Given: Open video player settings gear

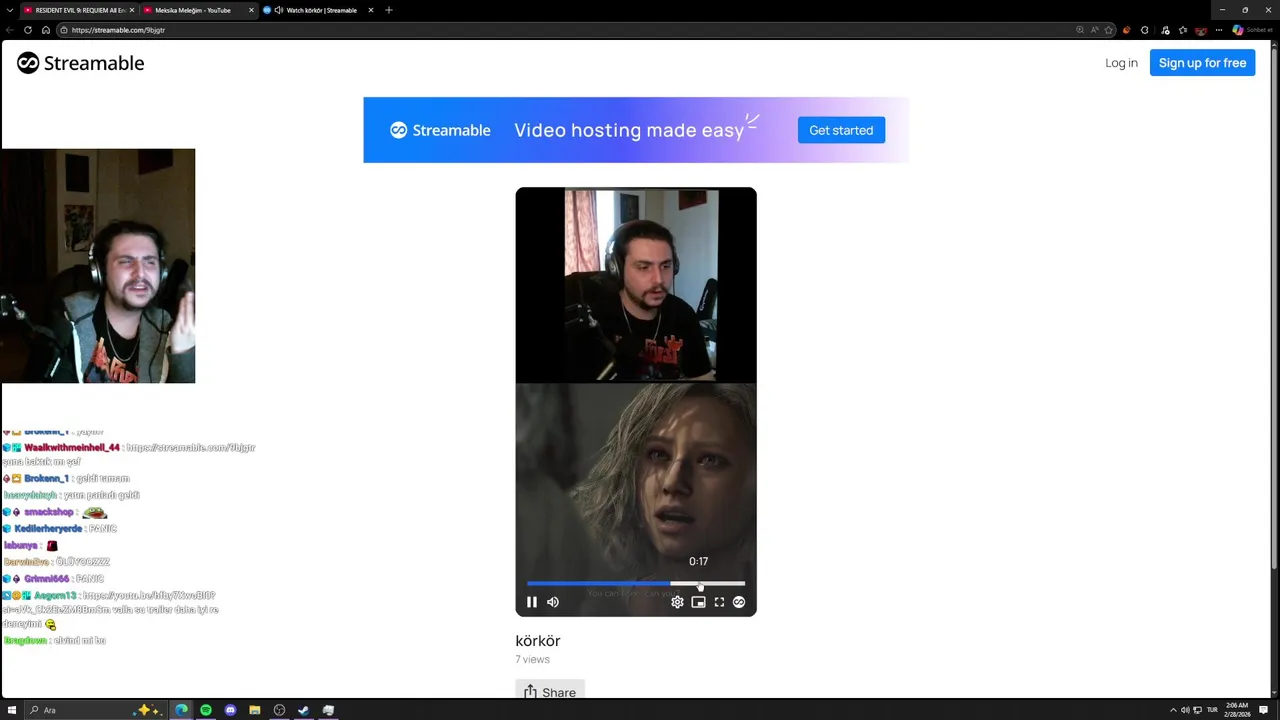Looking at the screenshot, I should [677, 602].
